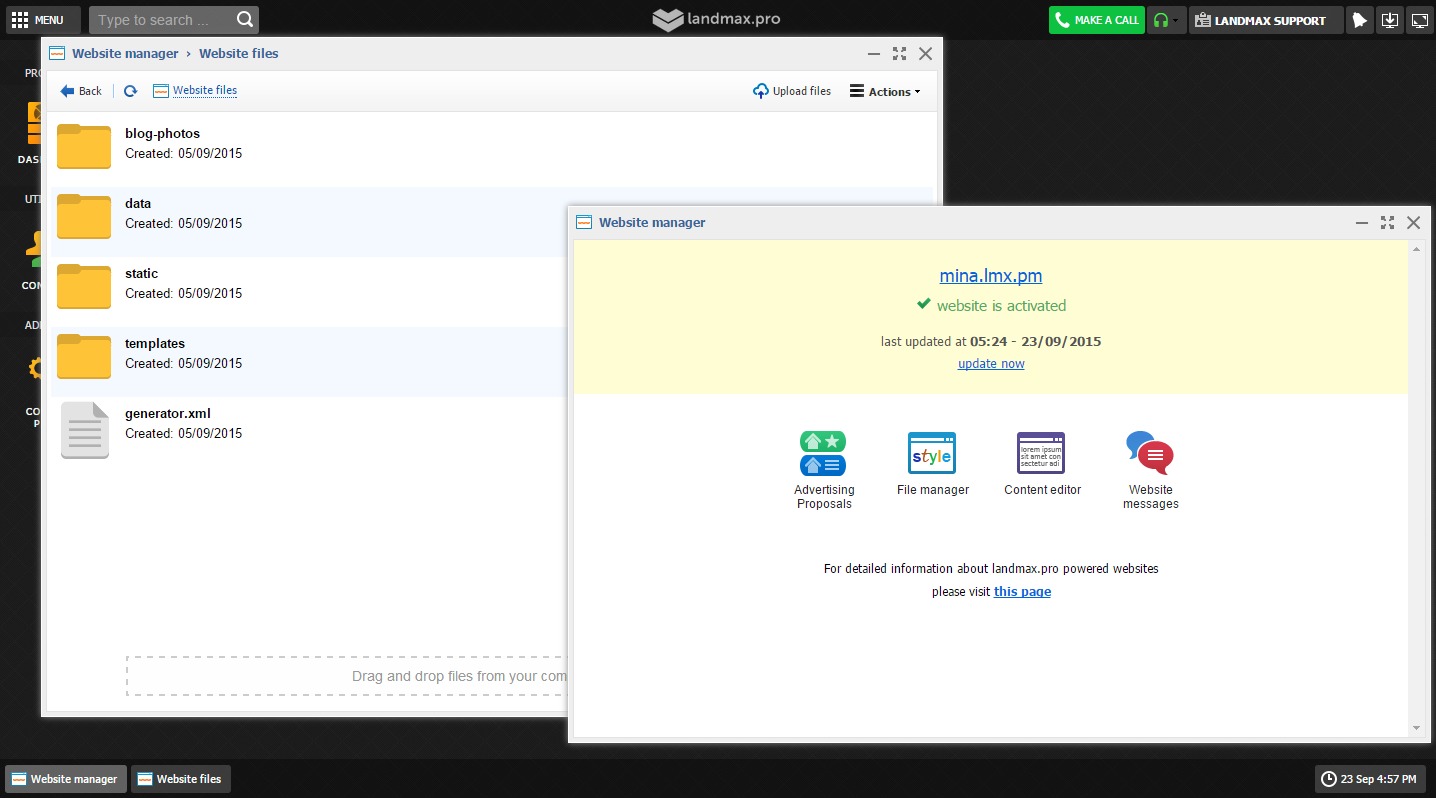Switch to Website manager taskbar tab
The image size is (1436, 798).
click(x=65, y=779)
